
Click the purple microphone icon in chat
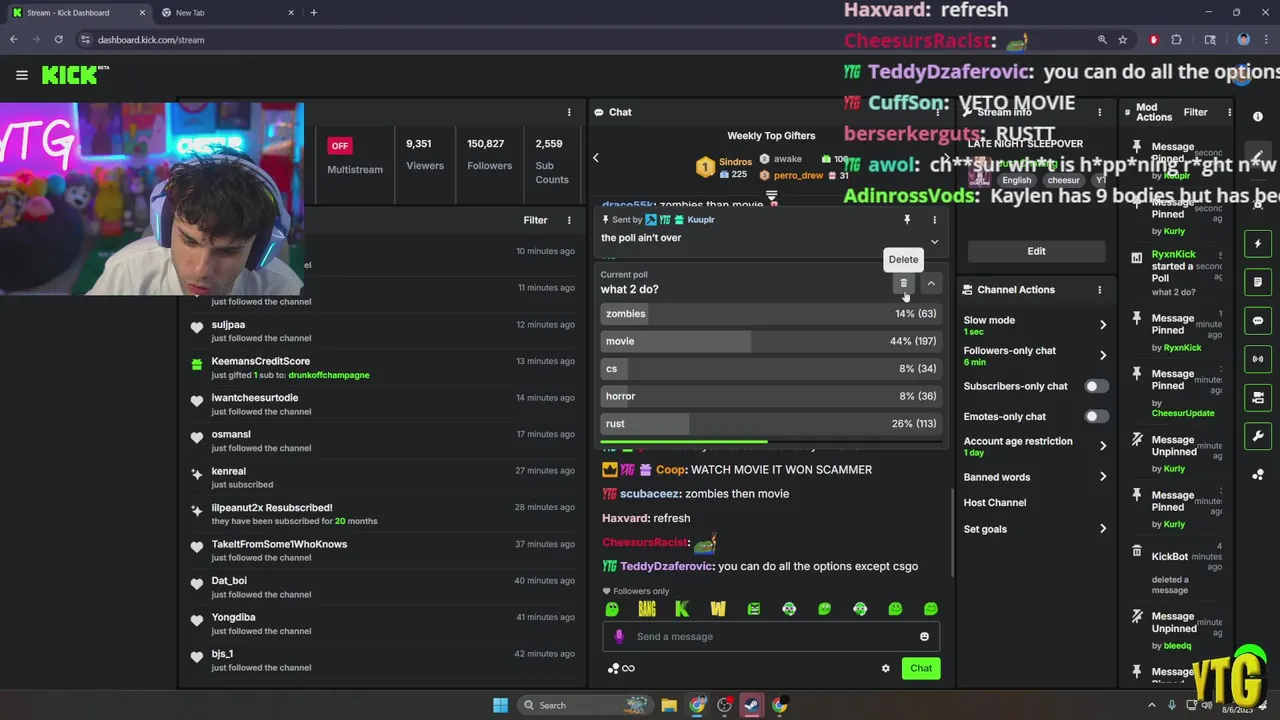tap(619, 636)
